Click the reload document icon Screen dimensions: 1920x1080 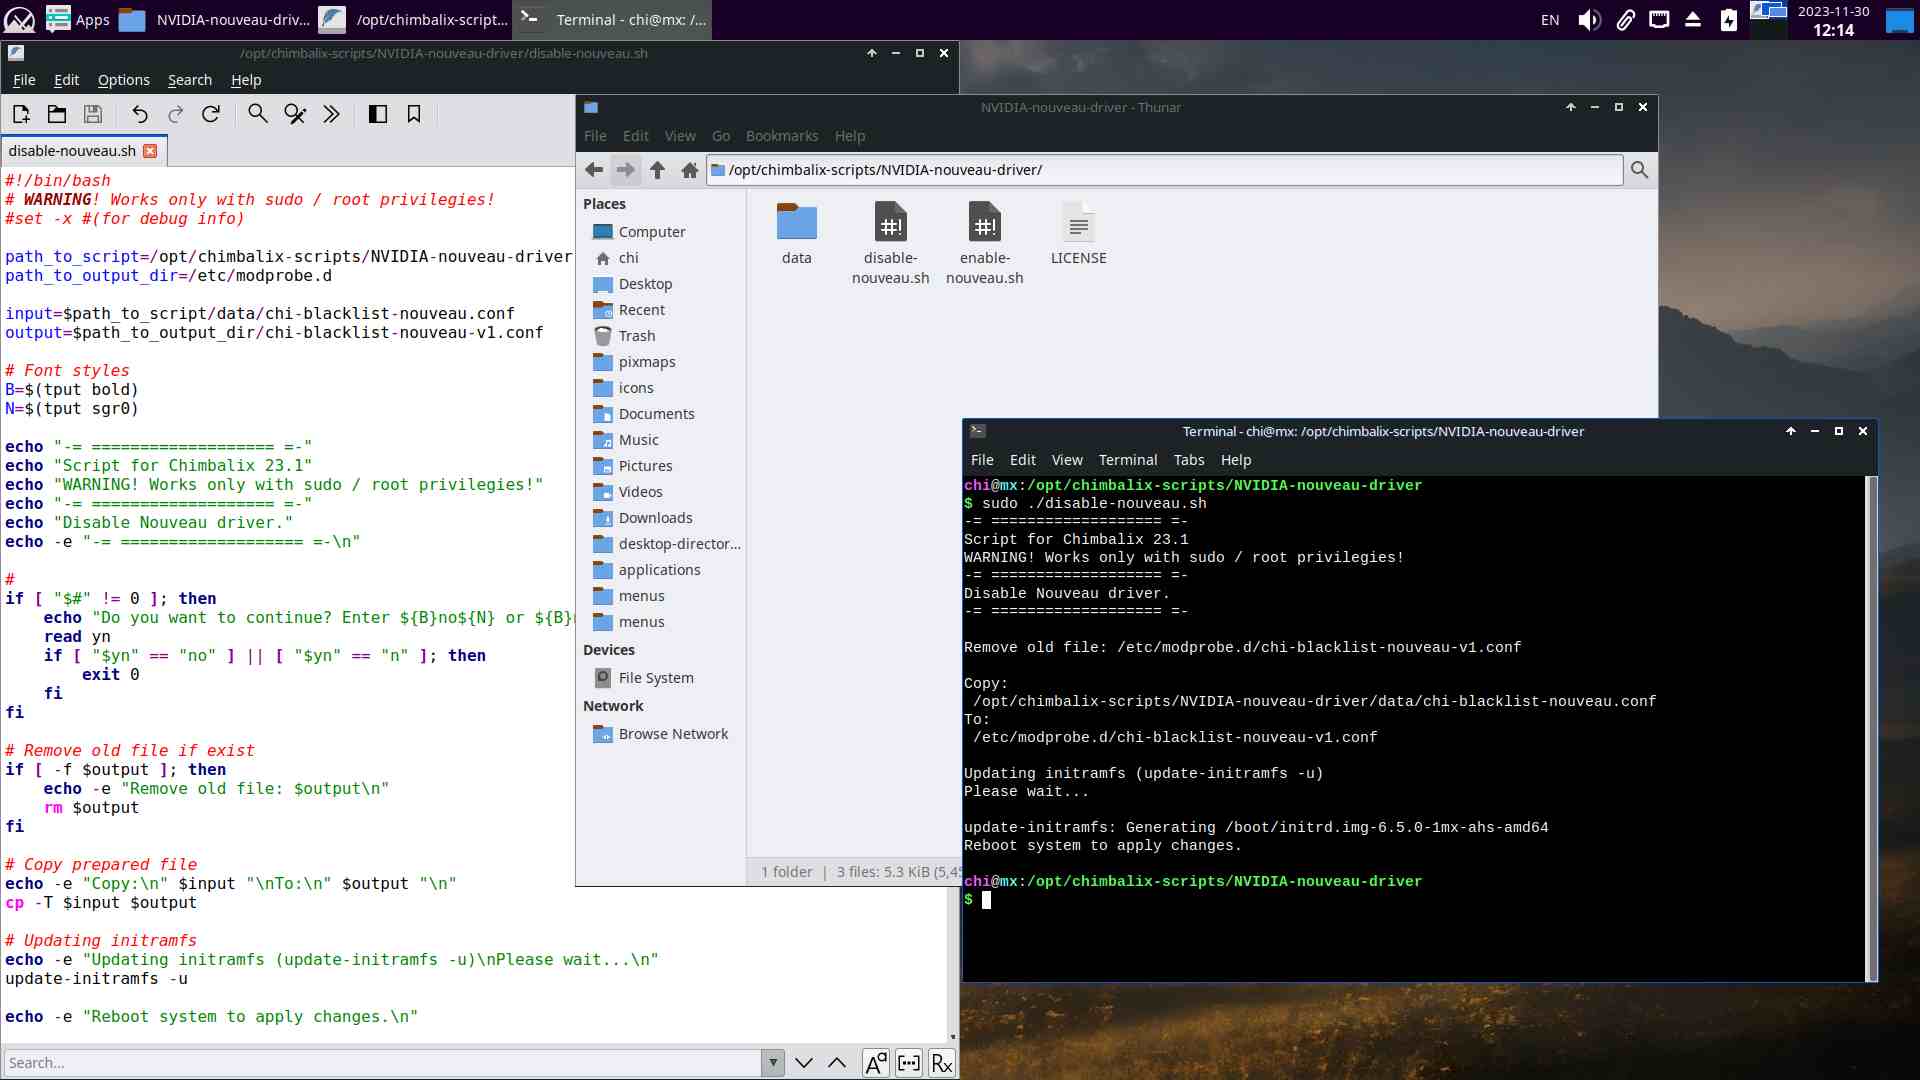pyautogui.click(x=211, y=114)
